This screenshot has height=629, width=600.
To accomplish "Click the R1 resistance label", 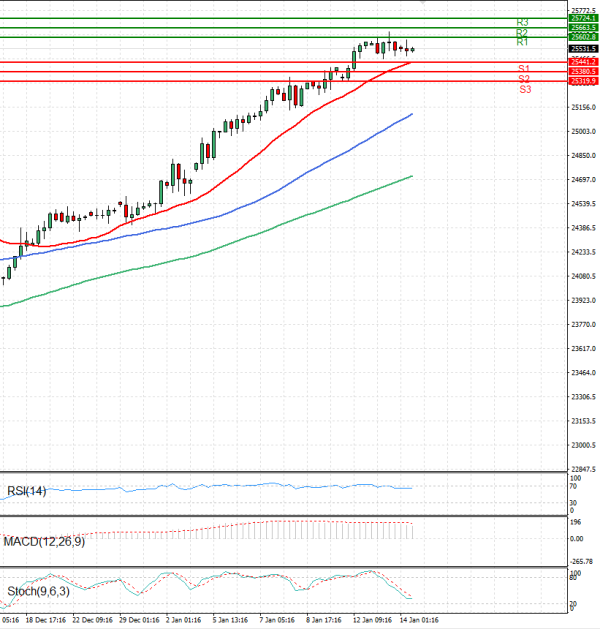I will (x=522, y=42).
